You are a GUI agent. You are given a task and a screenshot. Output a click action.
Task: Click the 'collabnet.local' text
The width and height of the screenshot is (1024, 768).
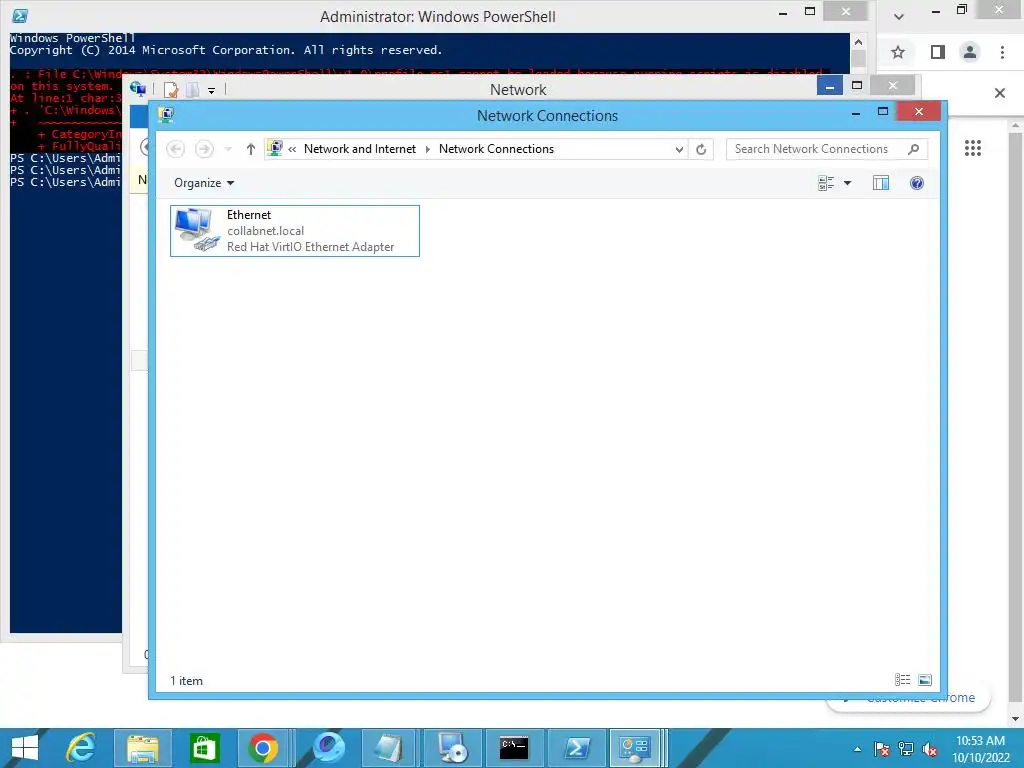(266, 231)
